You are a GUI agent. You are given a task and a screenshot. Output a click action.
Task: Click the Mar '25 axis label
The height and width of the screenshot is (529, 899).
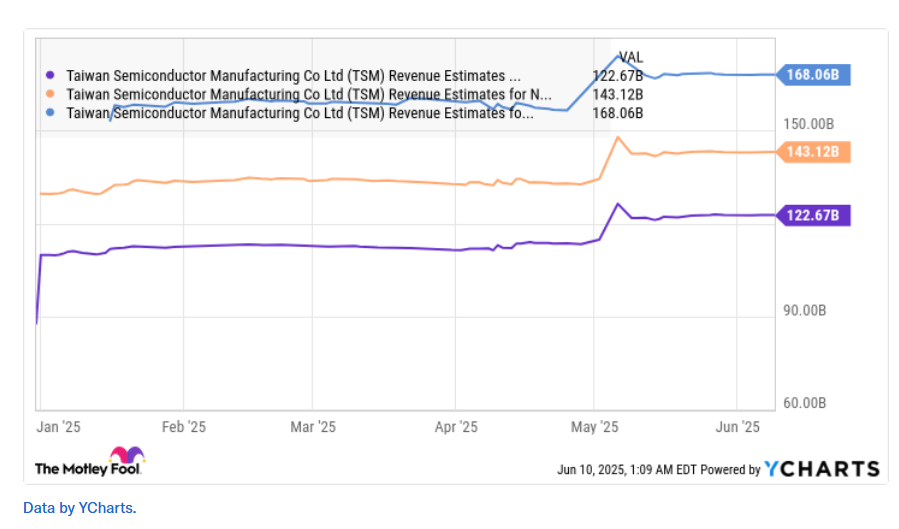pyautogui.click(x=313, y=427)
